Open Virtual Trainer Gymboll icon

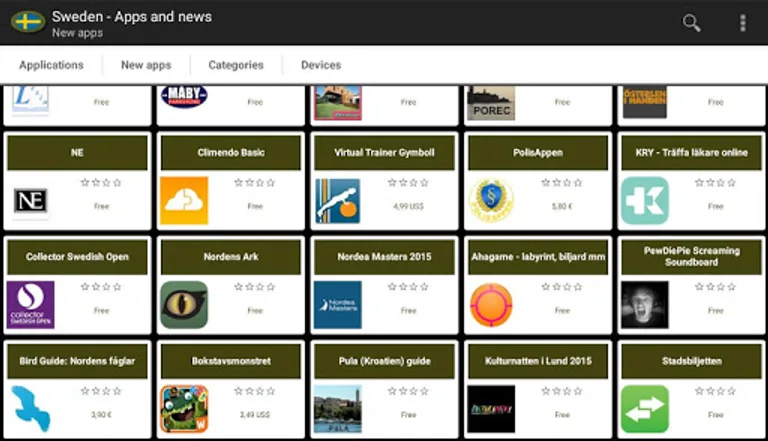click(x=337, y=200)
